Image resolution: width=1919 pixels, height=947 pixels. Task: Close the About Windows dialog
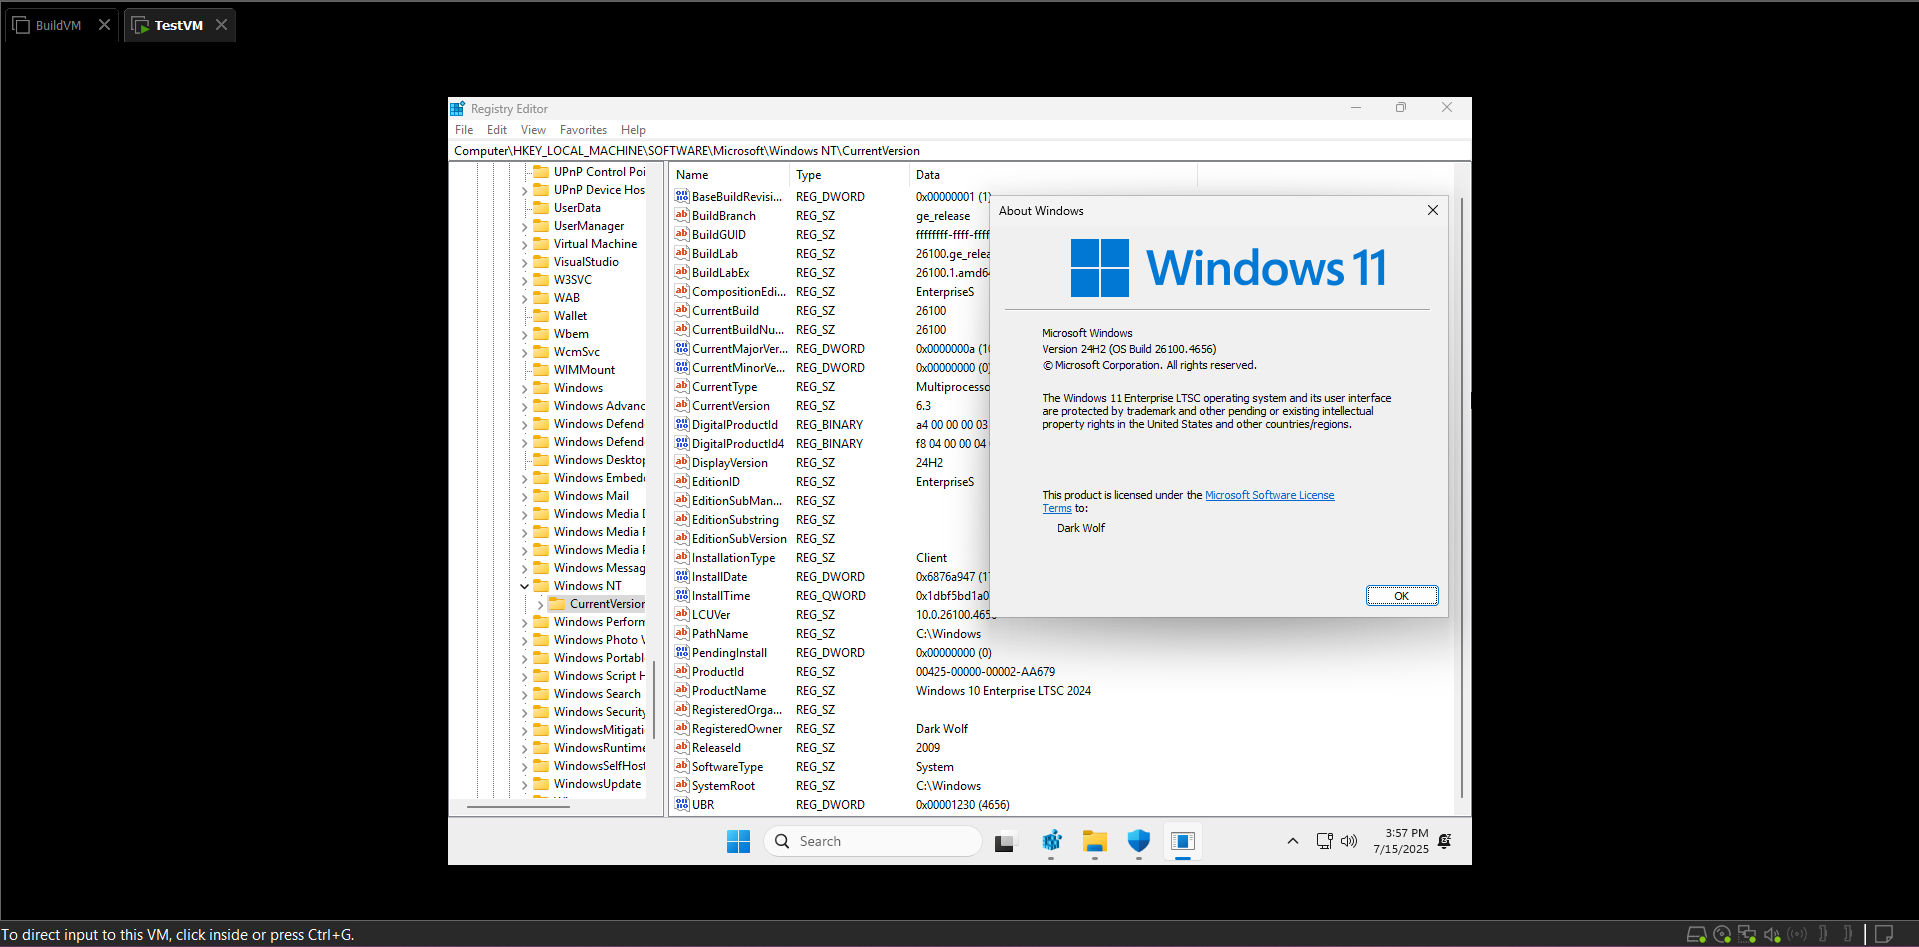coord(1432,210)
